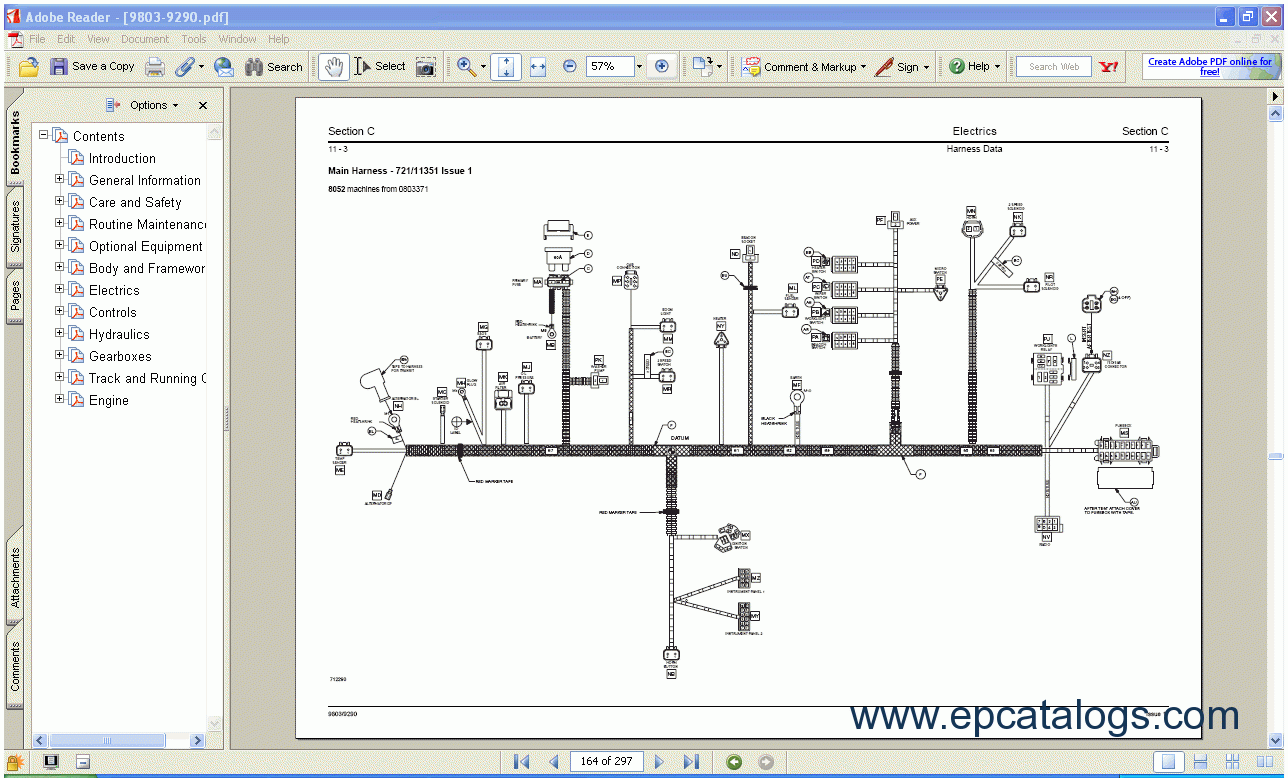The height and width of the screenshot is (778, 1288).
Task: Select the Hand tool
Action: pos(333,67)
